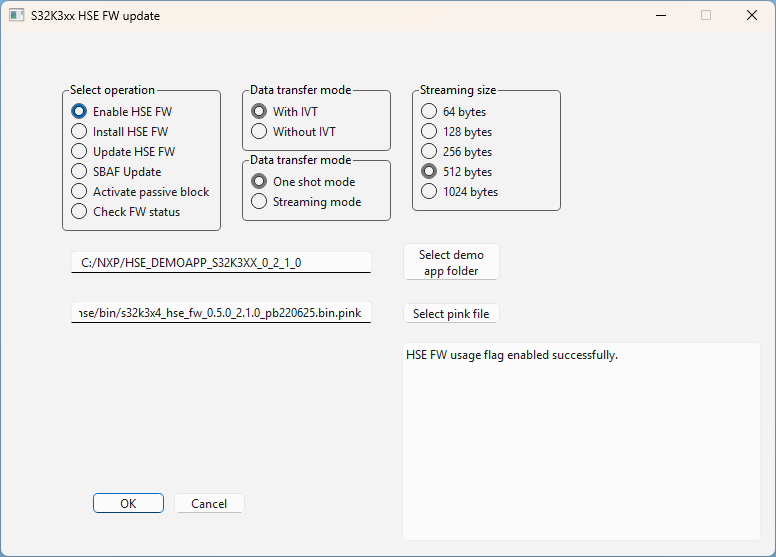
Task: Select Check FW status operation
Action: 80,211
